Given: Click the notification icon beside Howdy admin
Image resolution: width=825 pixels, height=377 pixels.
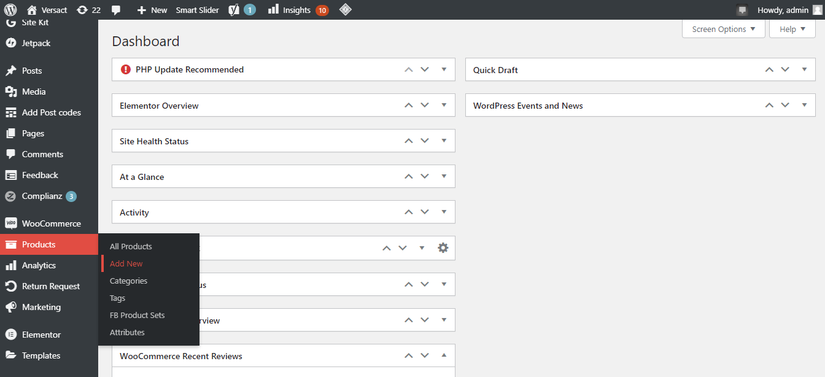Looking at the screenshot, I should (742, 10).
